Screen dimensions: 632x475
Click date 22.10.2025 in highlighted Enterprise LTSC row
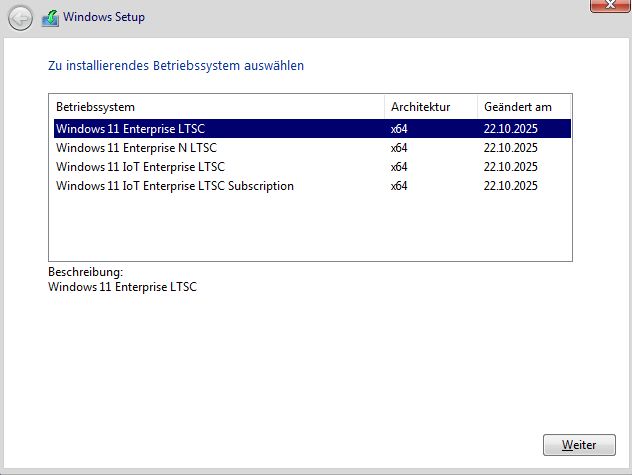(511, 129)
